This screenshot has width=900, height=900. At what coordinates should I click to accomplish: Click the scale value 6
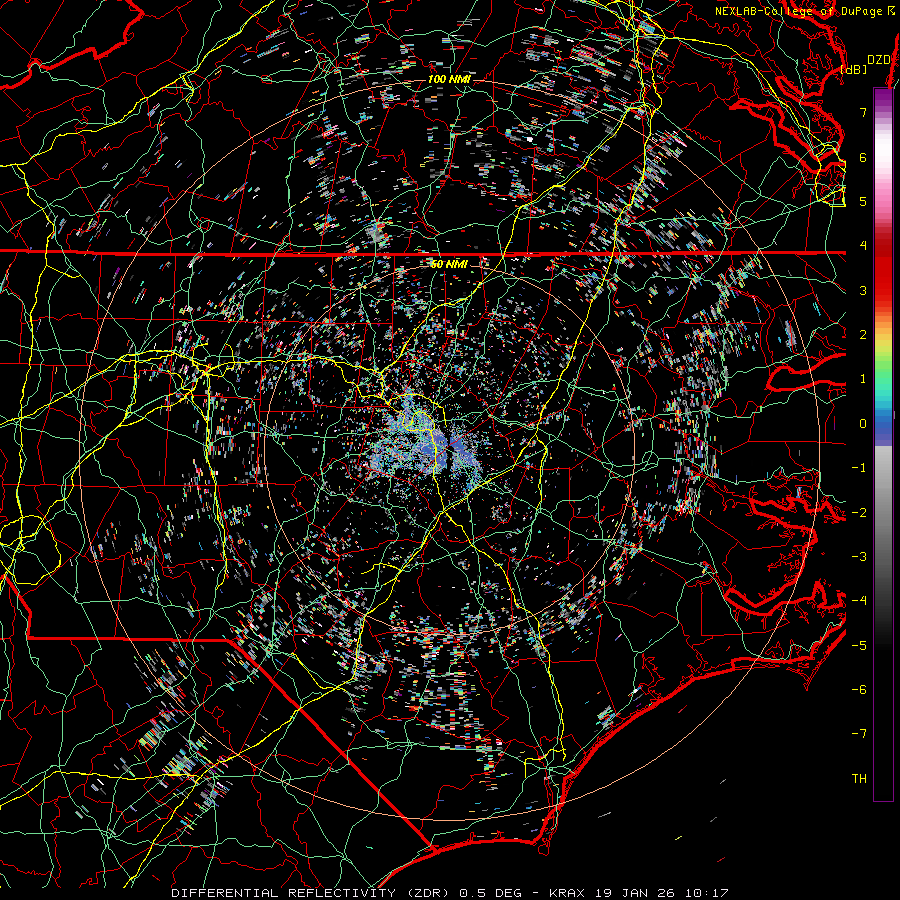[x=863, y=157]
